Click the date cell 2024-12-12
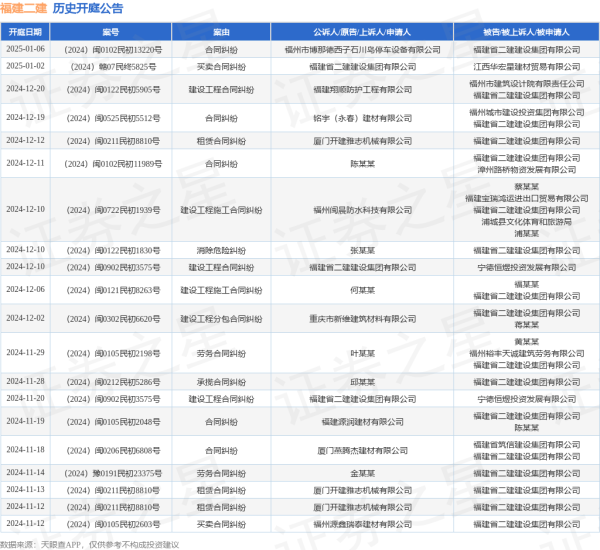 pos(25,140)
